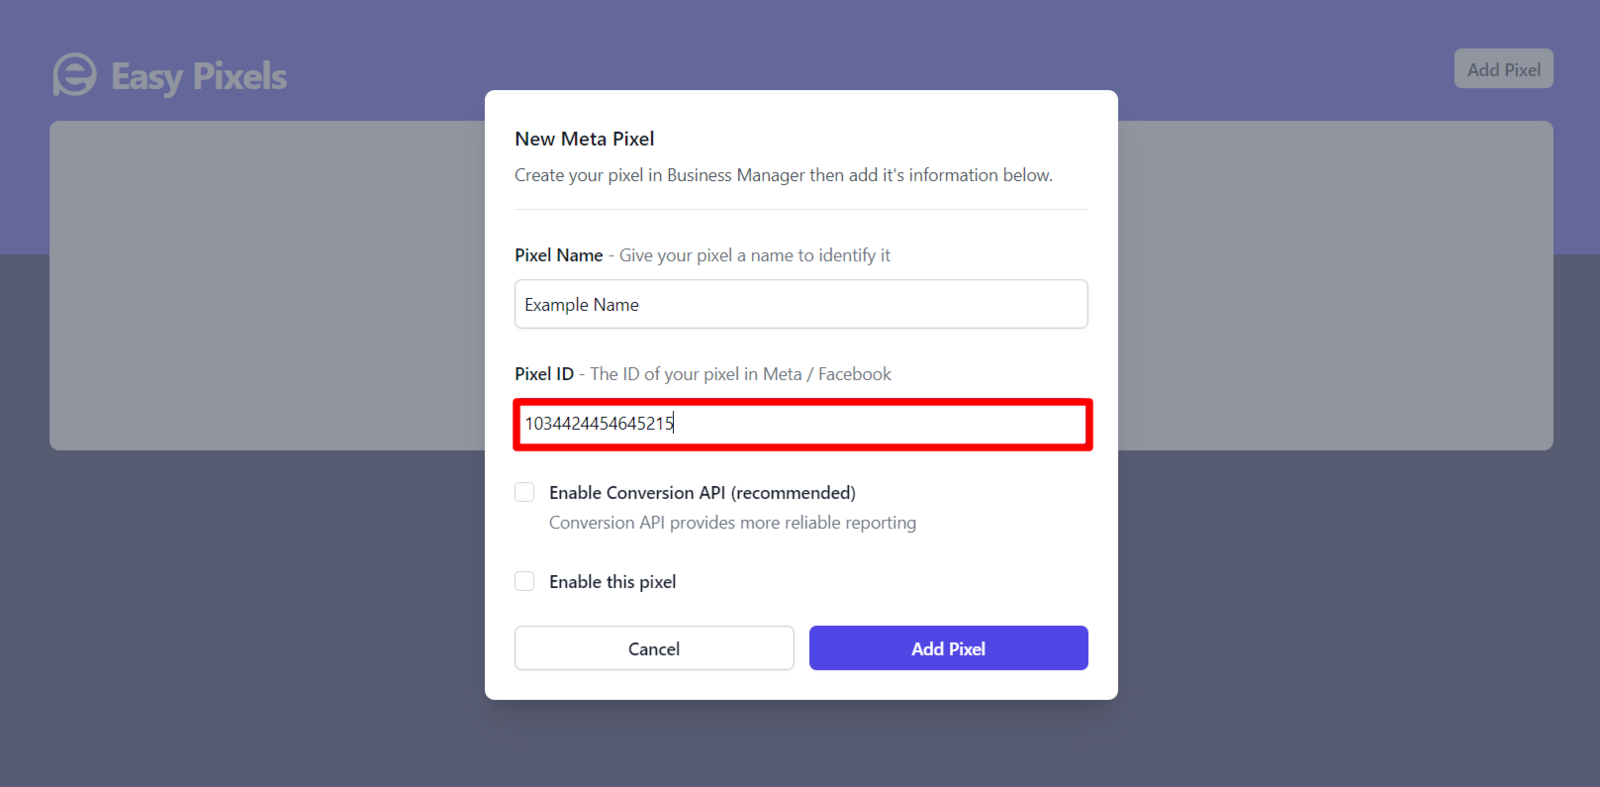
Task: Select the Pixel ID value field
Action: point(800,424)
